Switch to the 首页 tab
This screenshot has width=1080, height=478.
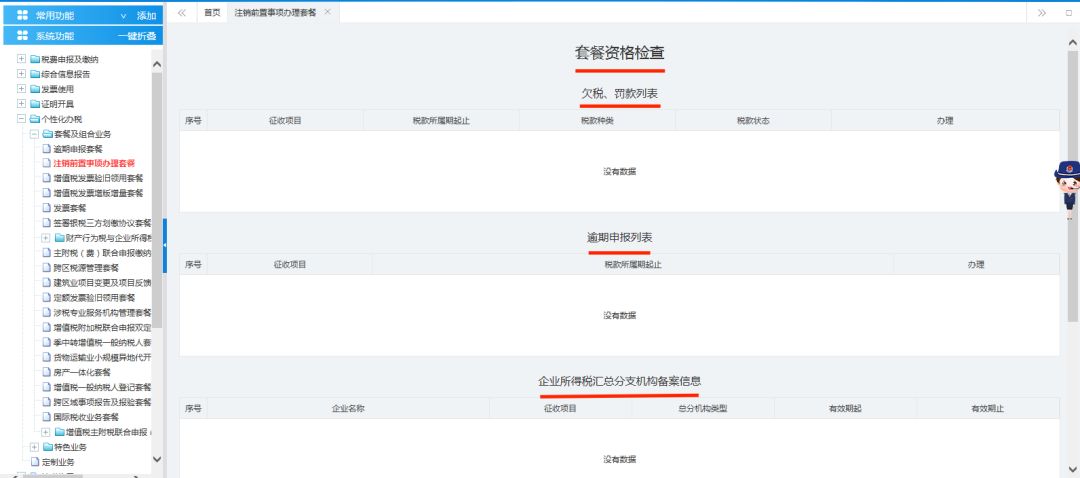(x=211, y=12)
